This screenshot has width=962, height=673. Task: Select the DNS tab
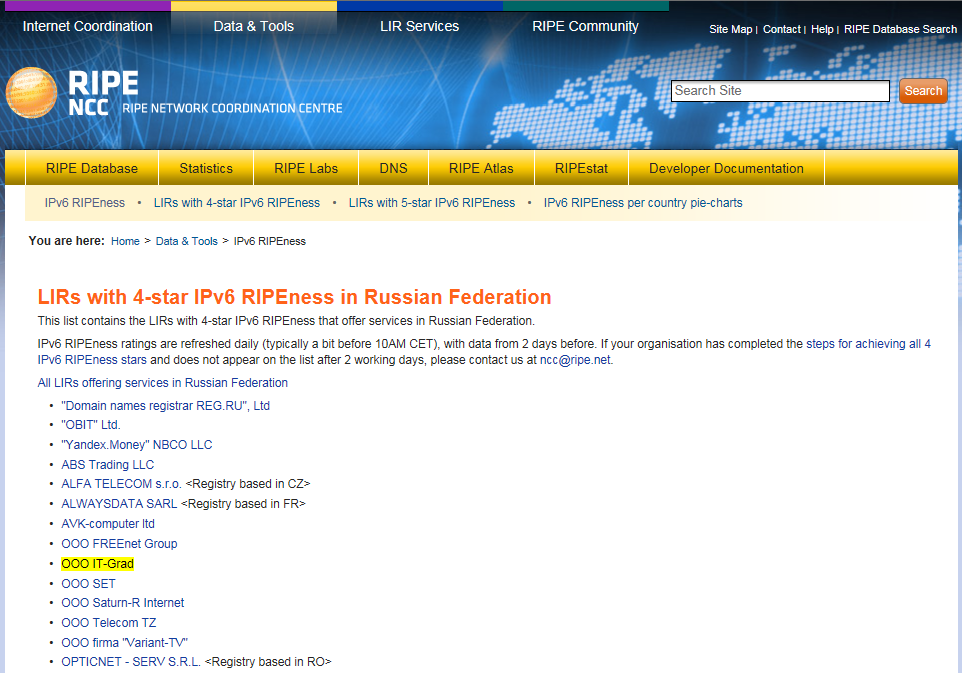pos(393,168)
